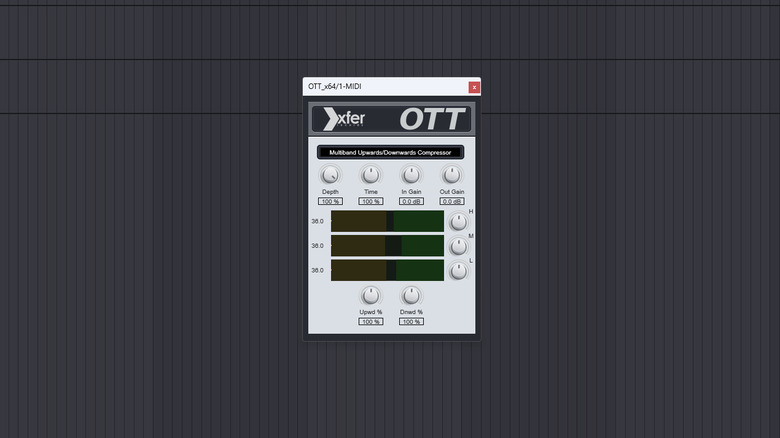
Task: Click the low band compression meter
Action: tap(388, 270)
